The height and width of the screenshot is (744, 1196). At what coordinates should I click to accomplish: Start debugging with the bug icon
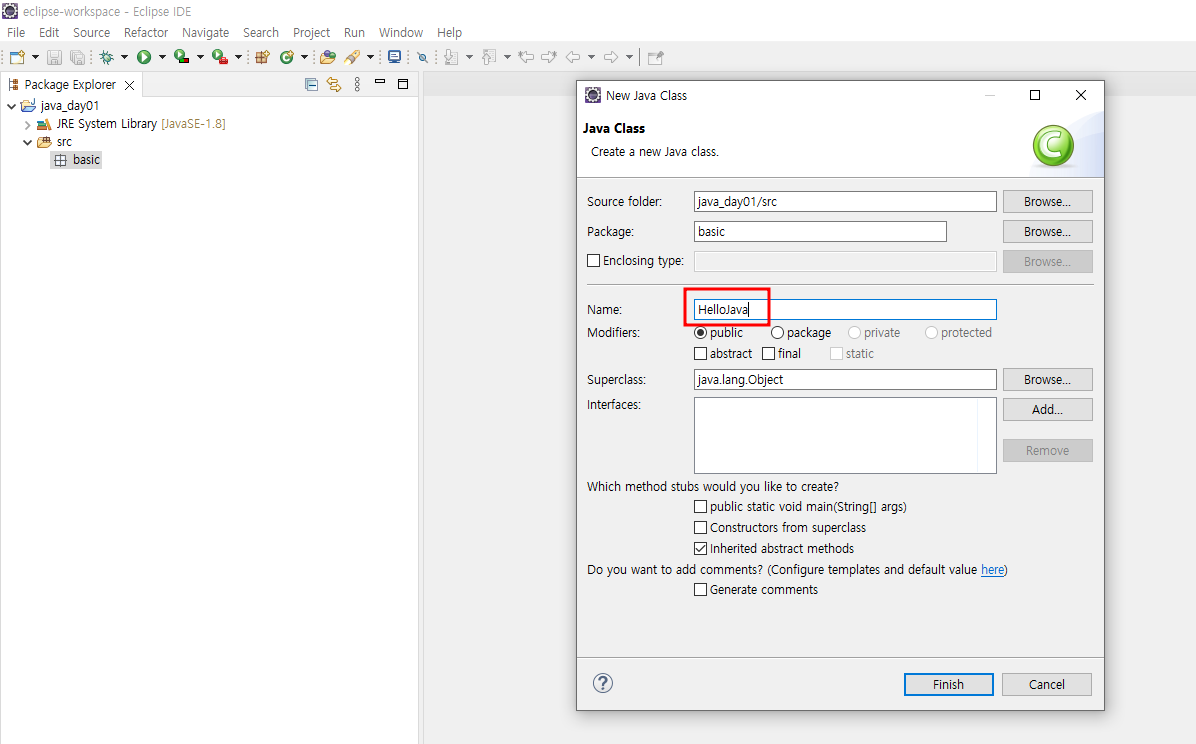point(107,57)
